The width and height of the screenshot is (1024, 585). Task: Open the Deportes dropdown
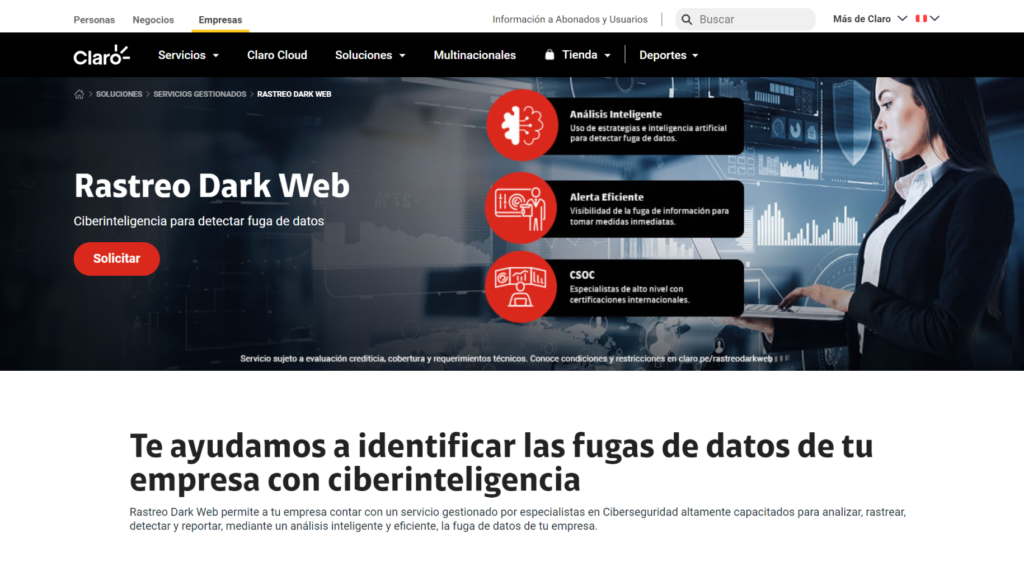669,55
